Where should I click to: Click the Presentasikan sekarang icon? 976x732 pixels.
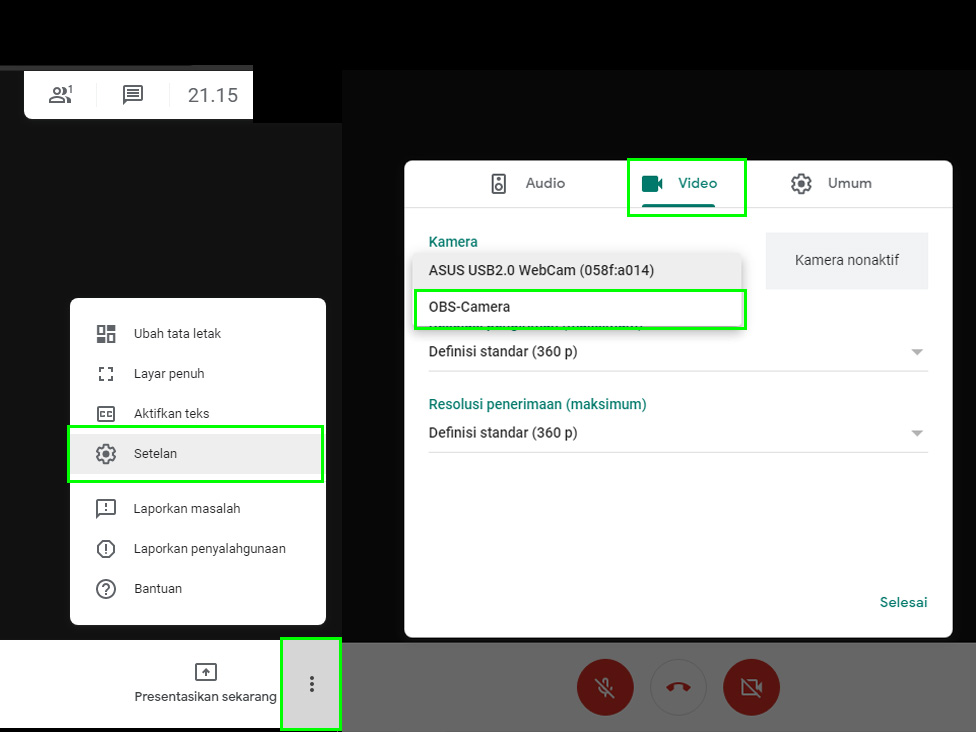pos(204,670)
